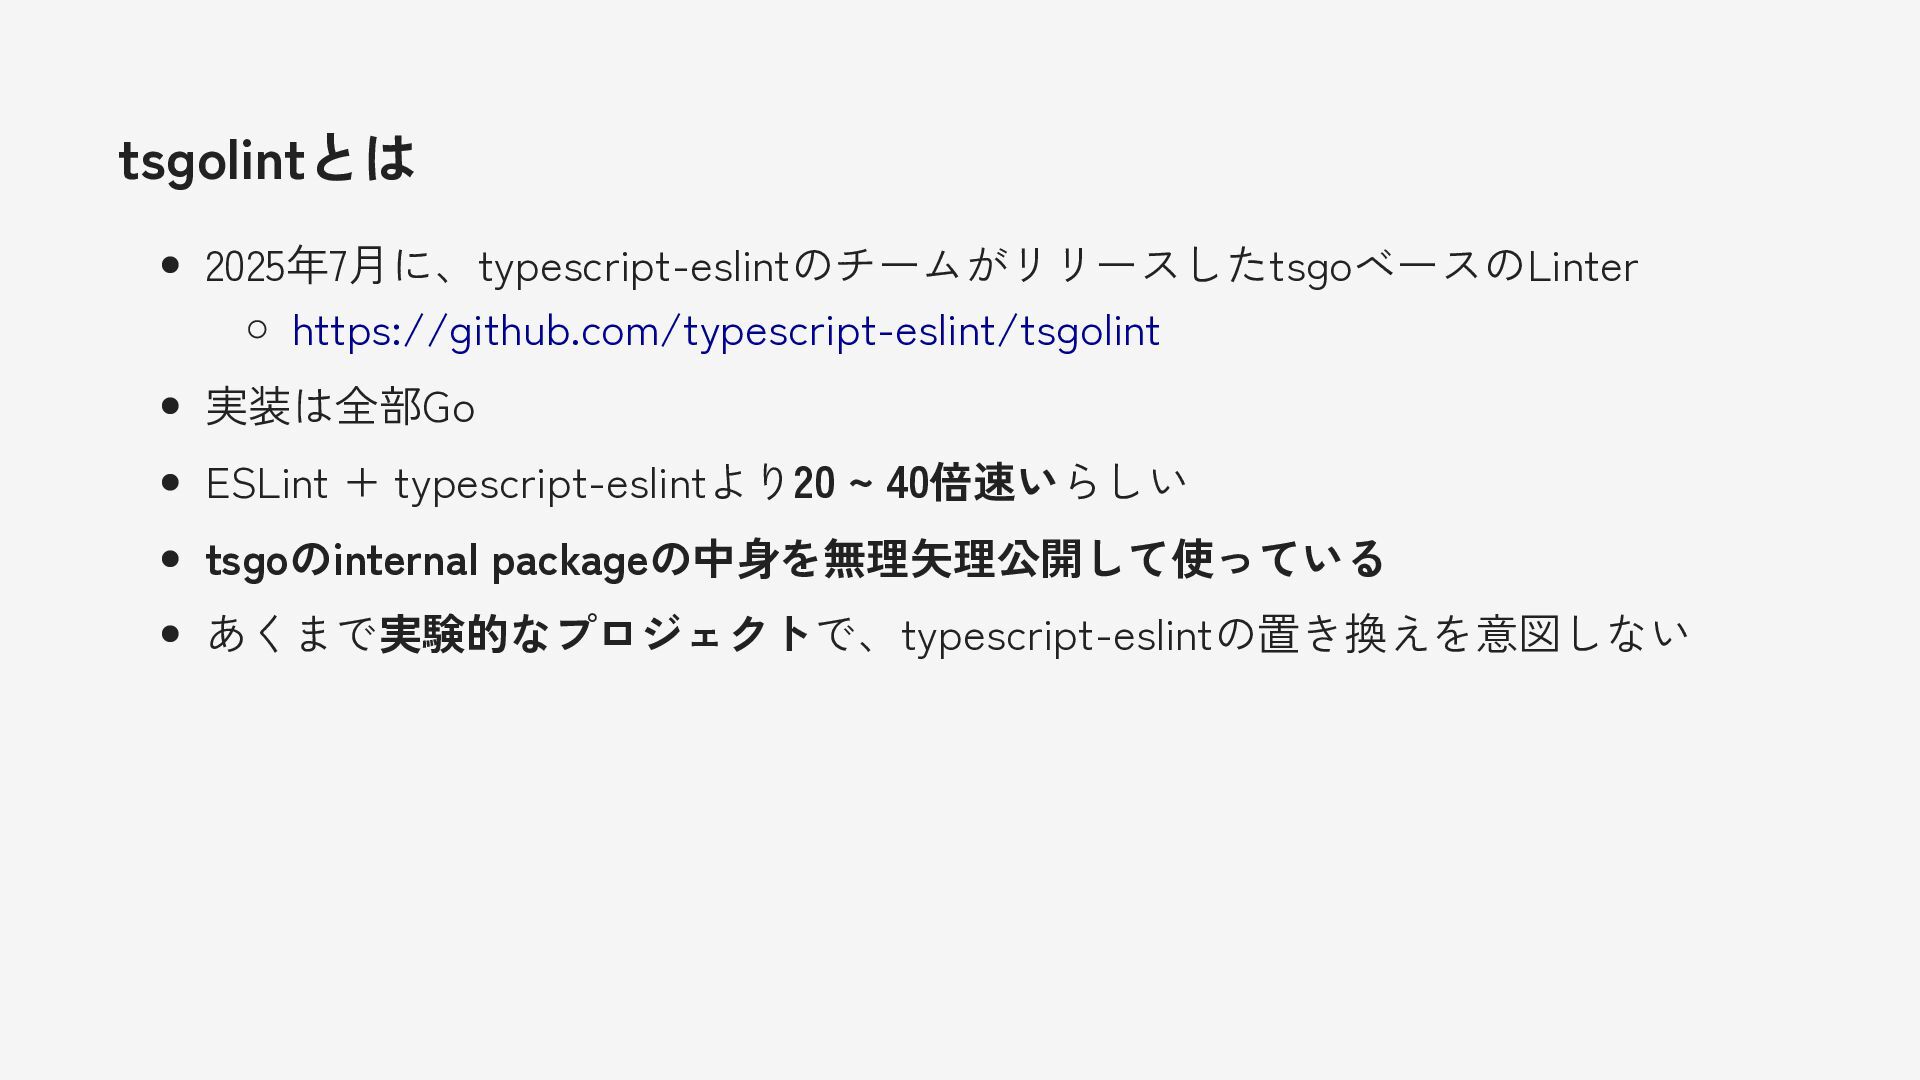Click 'ESLint' at the start of the third bullet
The width and height of the screenshot is (1920, 1080).
(267, 484)
